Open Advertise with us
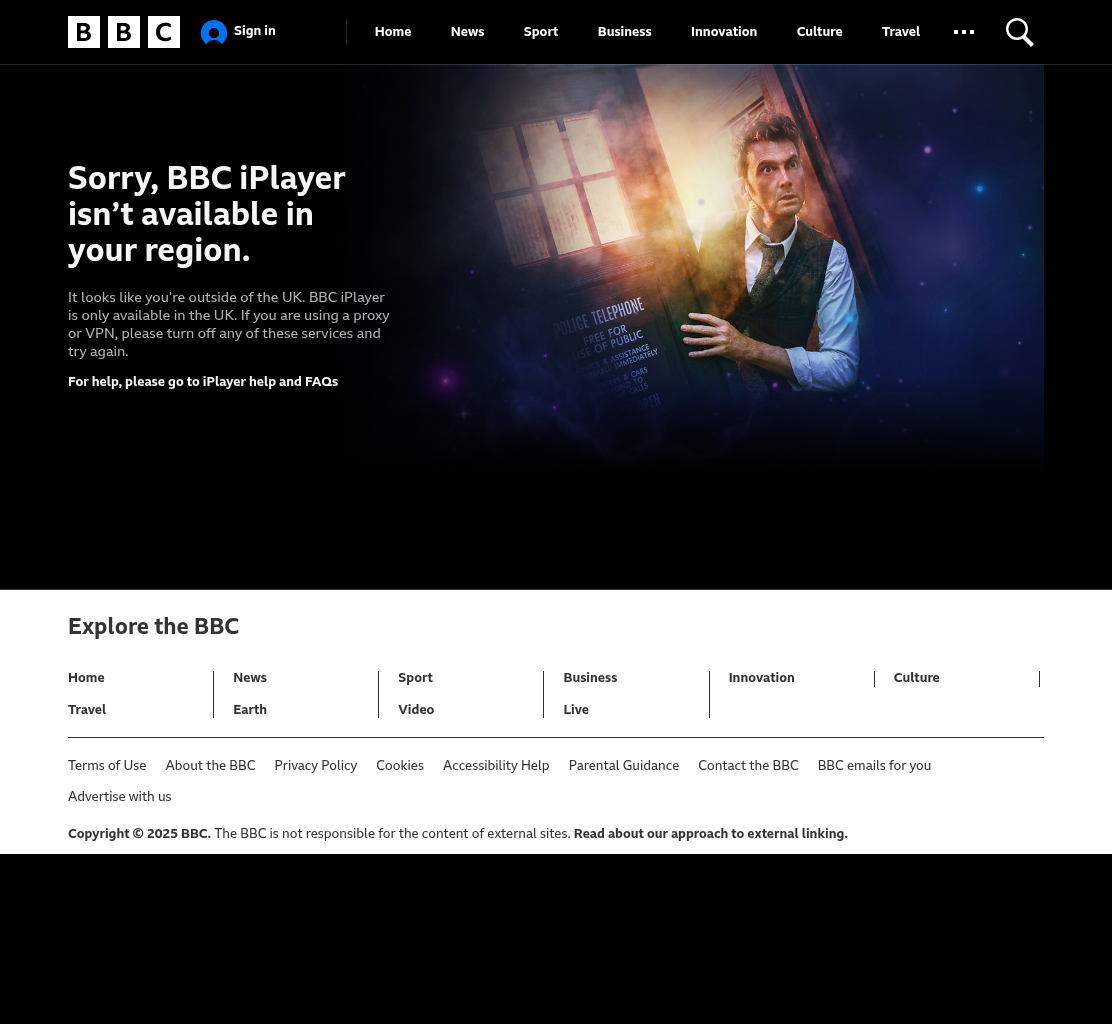1112x1024 pixels. pos(119,796)
